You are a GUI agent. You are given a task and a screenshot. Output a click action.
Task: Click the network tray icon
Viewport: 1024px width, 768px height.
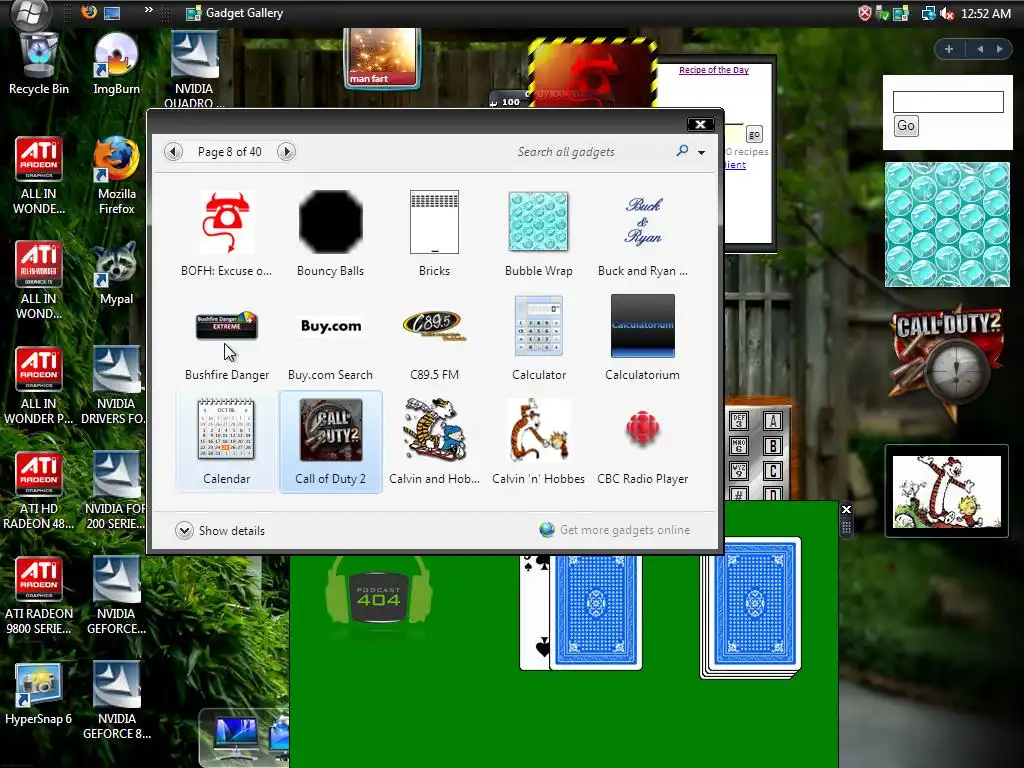(x=928, y=13)
